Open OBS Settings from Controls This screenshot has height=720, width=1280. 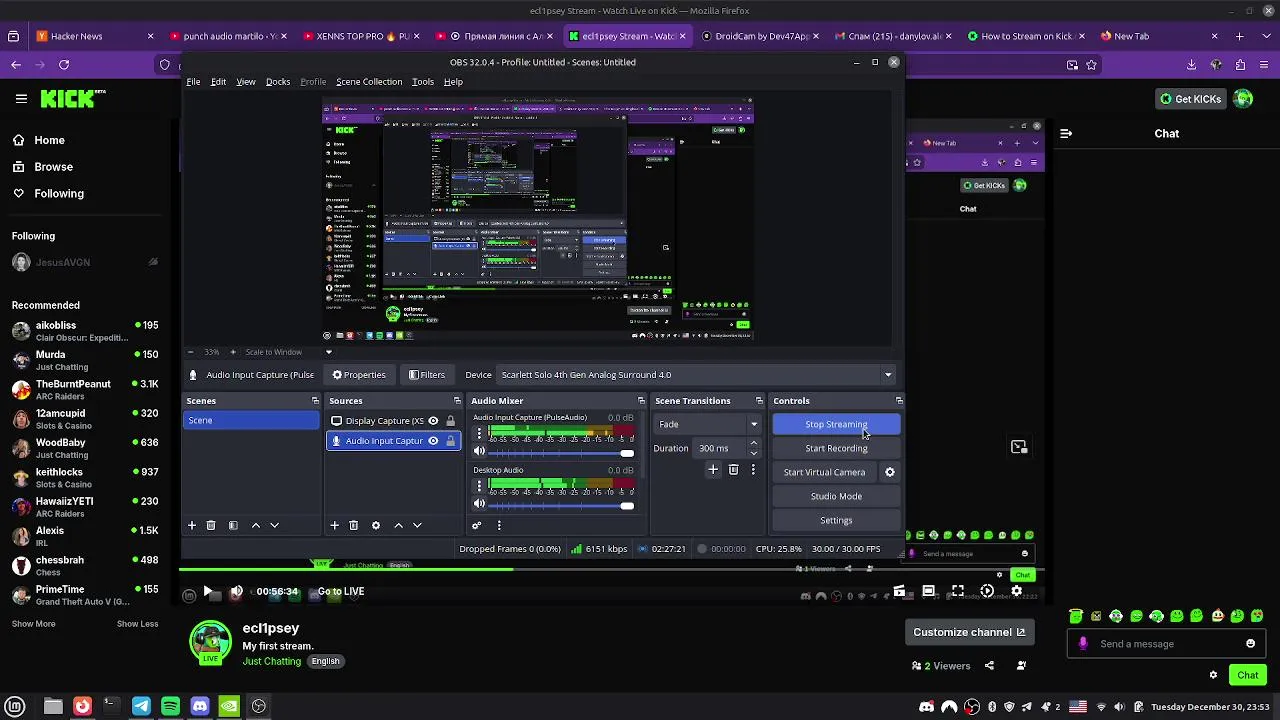click(836, 520)
